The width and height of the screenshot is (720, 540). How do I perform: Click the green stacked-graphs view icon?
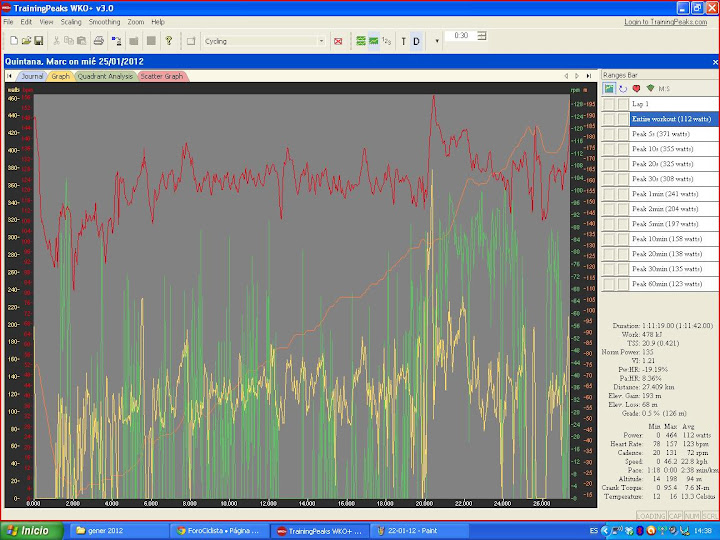tap(361, 41)
